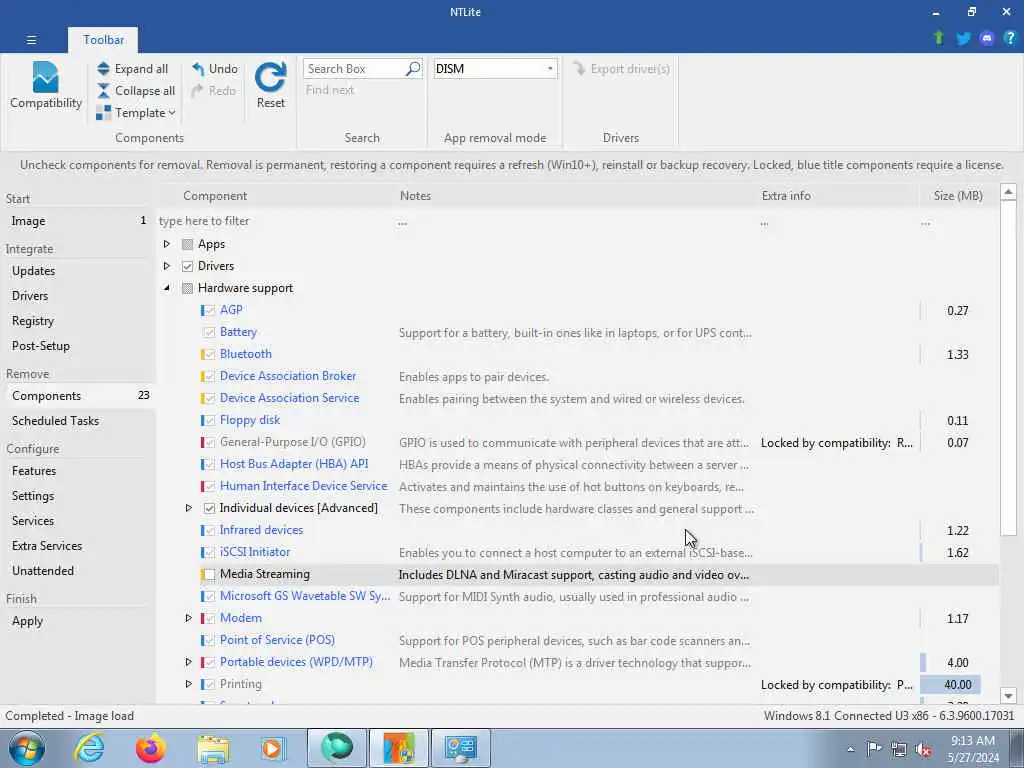
Task: Click the Export driver(s) button
Action: (x=621, y=69)
